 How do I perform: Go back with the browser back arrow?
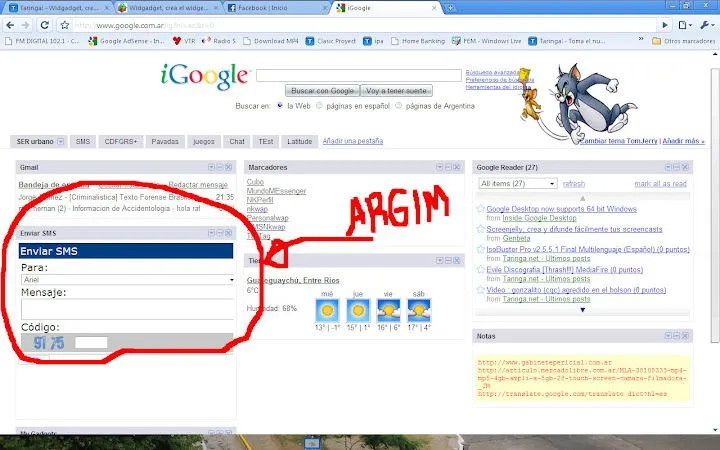[10, 25]
